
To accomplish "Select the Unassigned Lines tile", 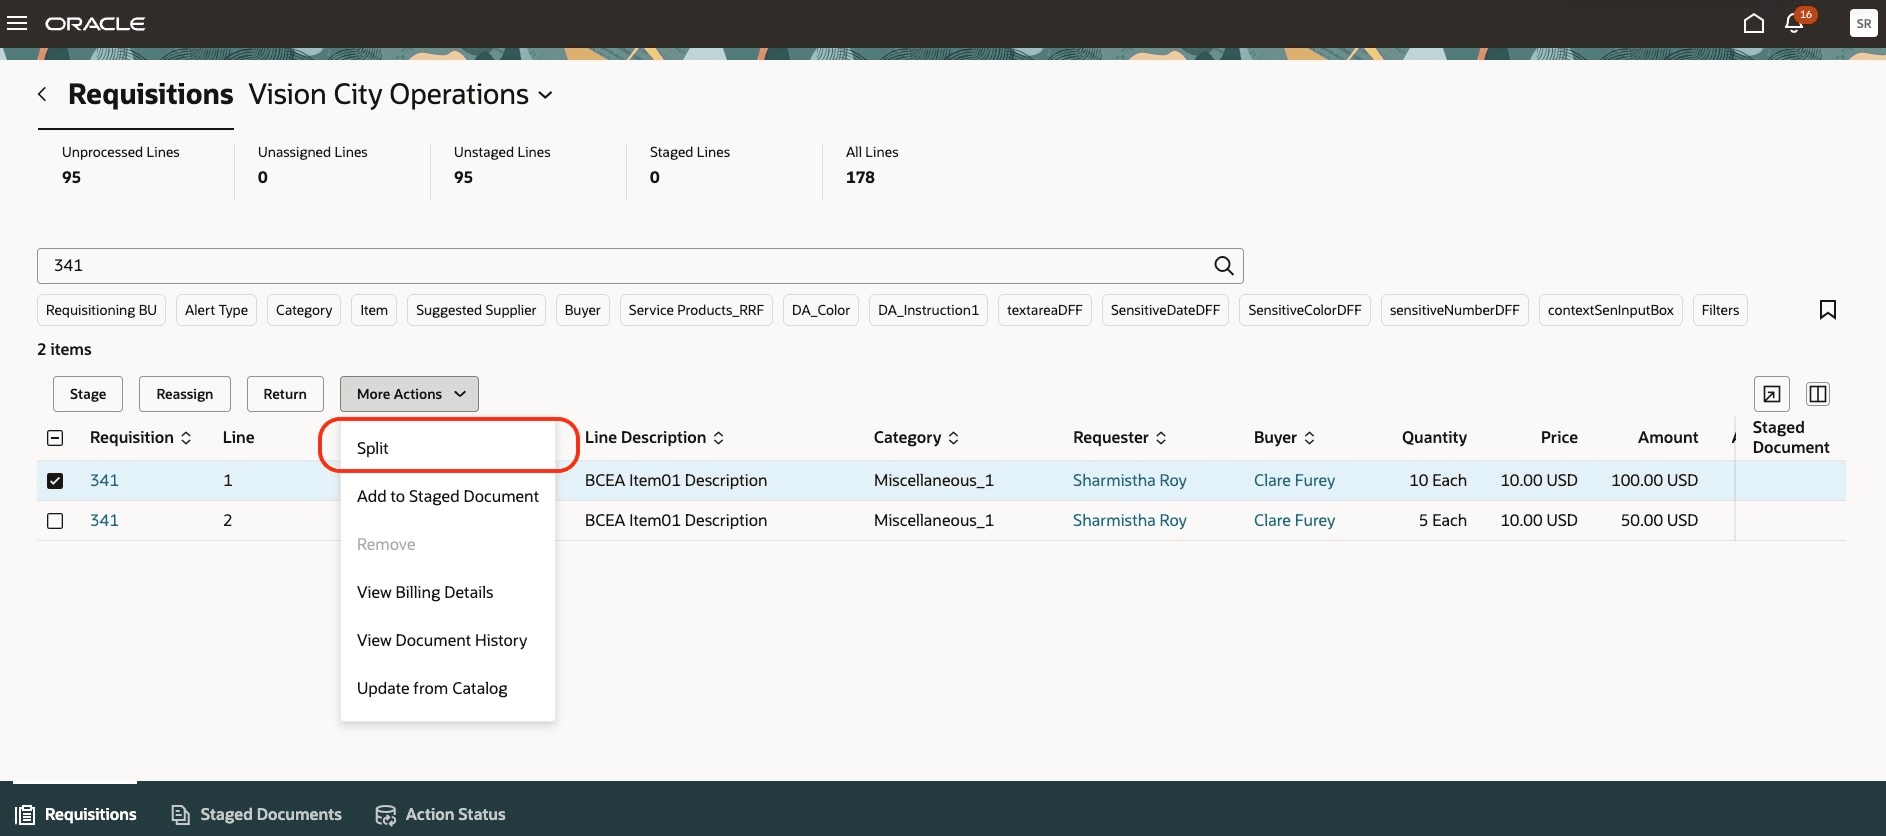I will click(x=332, y=165).
